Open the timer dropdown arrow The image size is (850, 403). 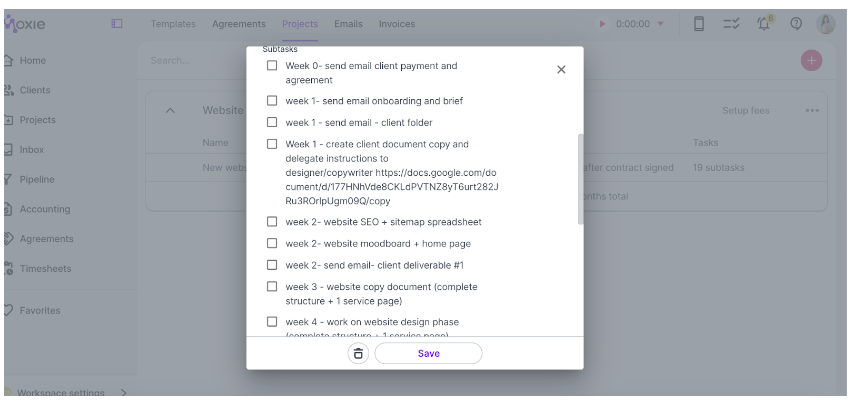pyautogui.click(x=660, y=24)
